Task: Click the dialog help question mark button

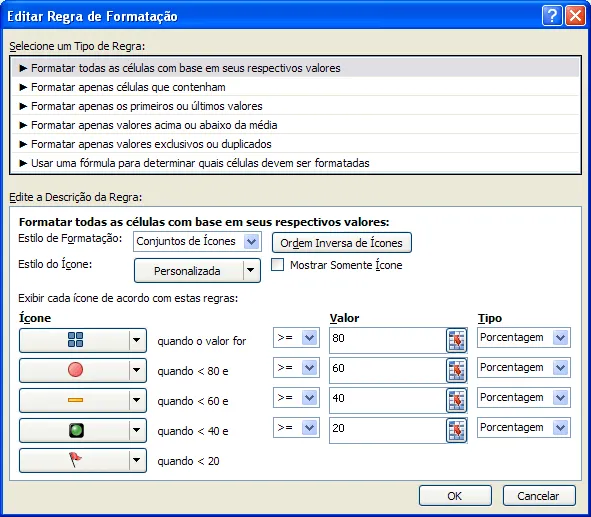Action: coord(552,16)
